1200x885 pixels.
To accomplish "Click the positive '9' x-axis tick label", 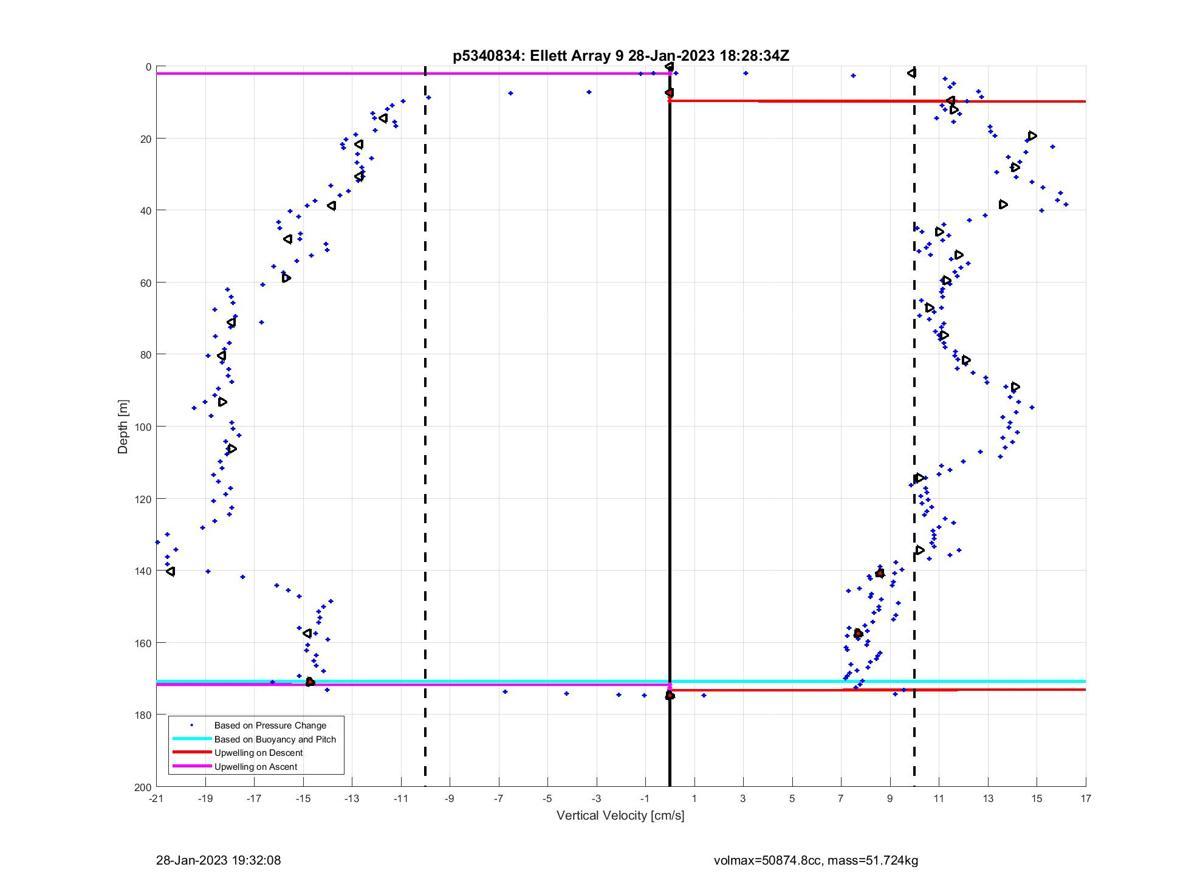I will click(890, 798).
